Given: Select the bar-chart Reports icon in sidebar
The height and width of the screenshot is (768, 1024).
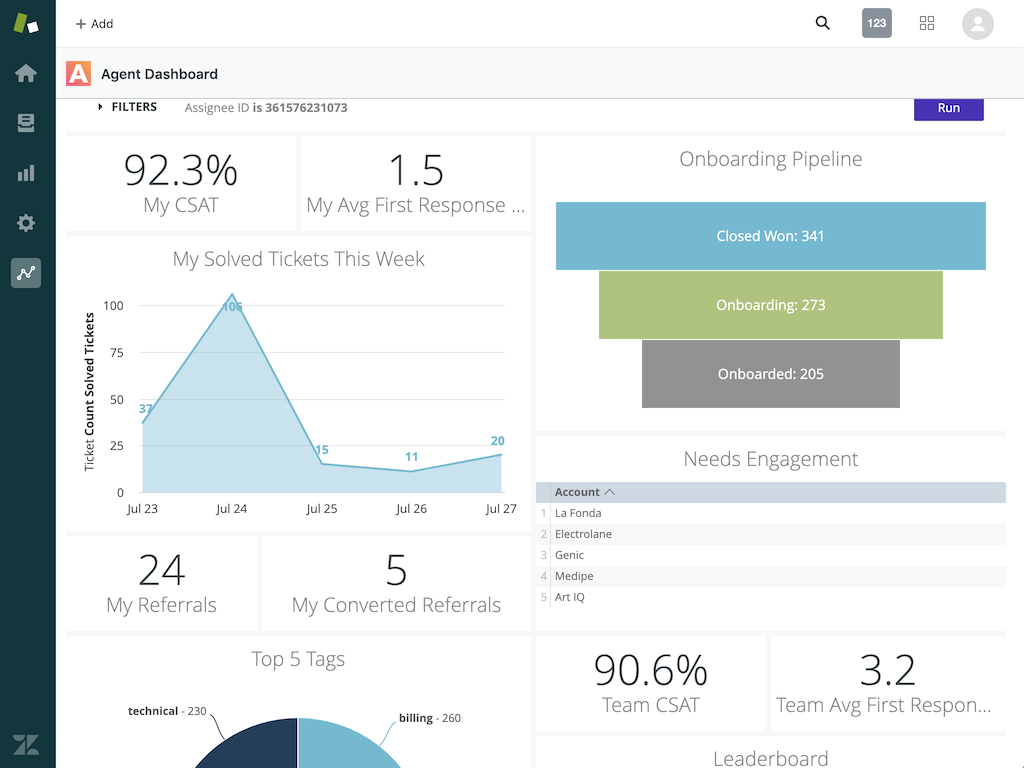Looking at the screenshot, I should [x=25, y=172].
